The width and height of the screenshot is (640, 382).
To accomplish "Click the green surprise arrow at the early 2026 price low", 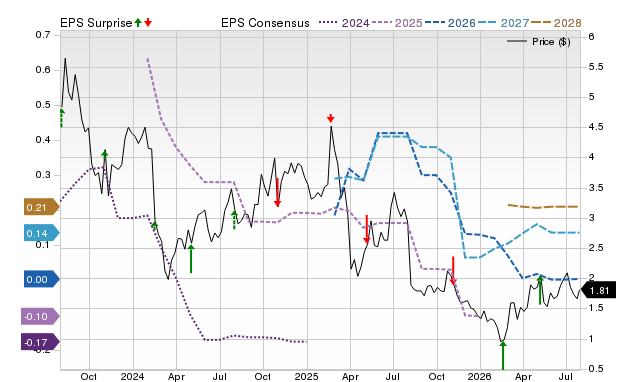I will (503, 355).
